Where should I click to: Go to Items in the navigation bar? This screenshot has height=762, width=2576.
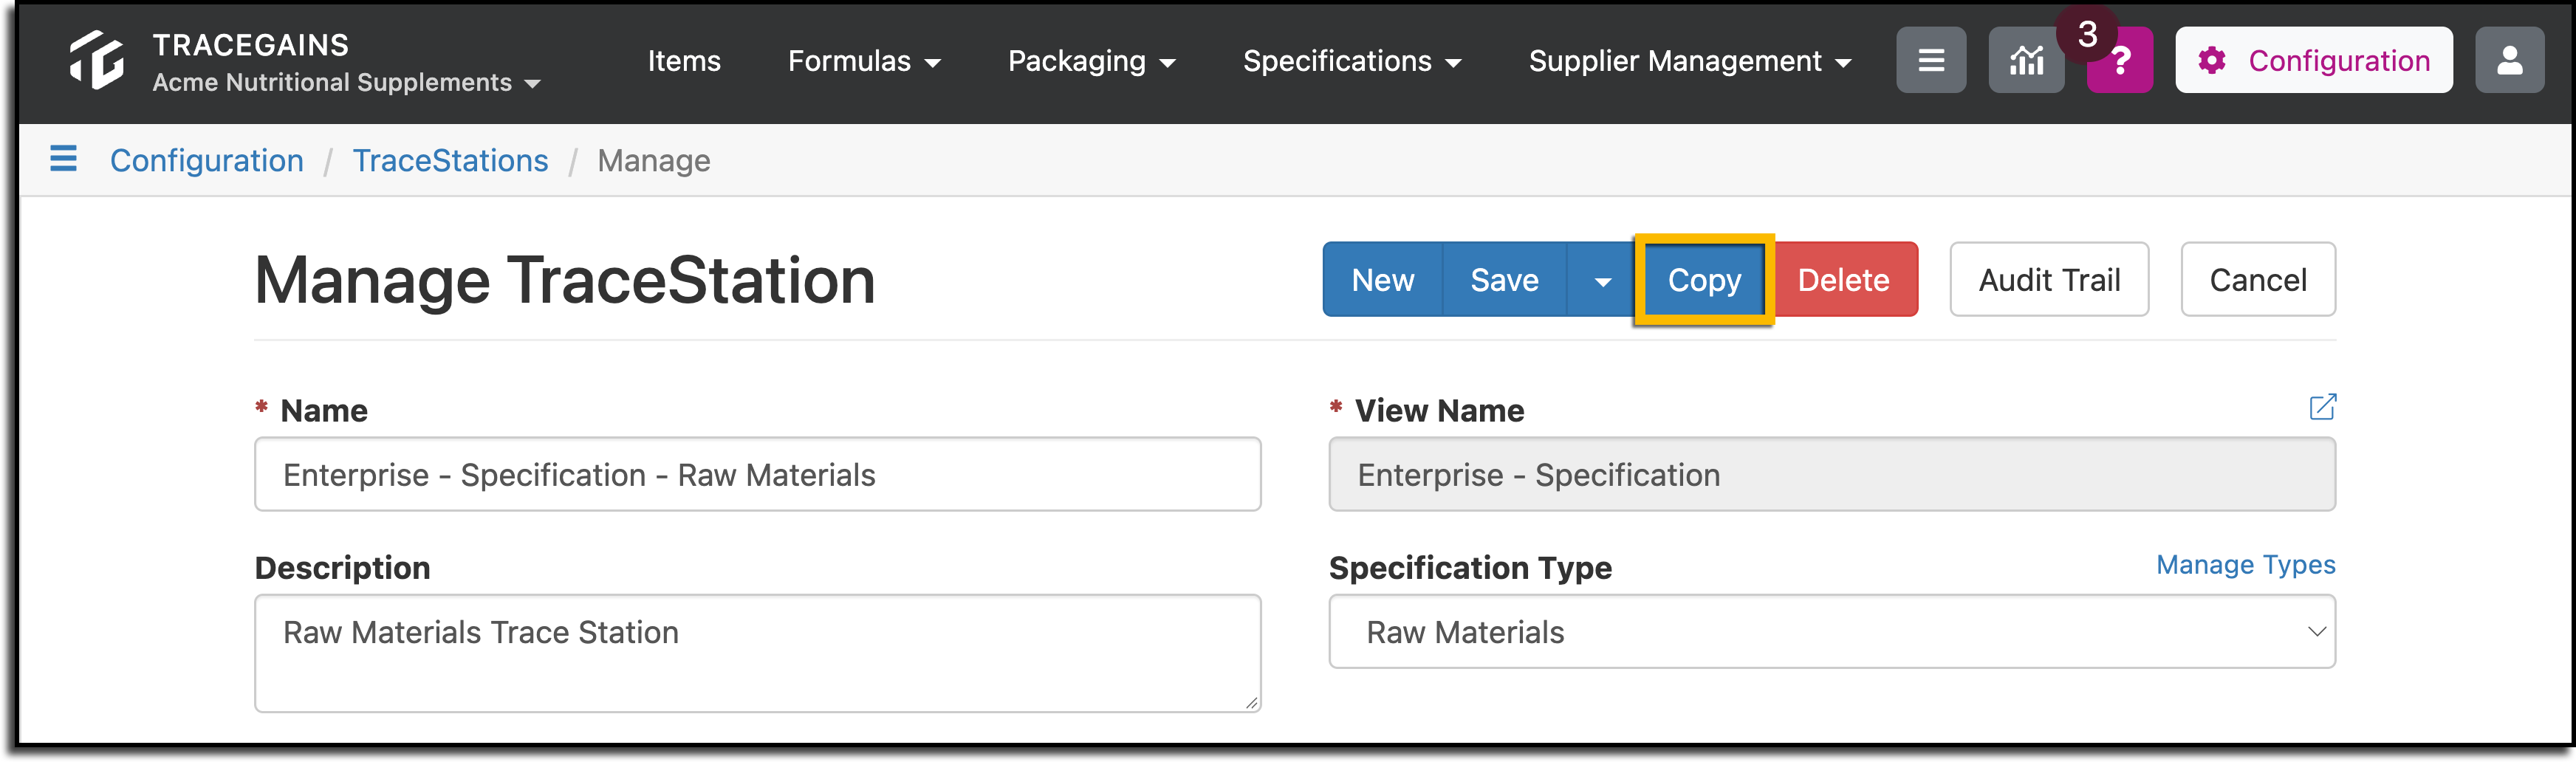[x=684, y=61]
